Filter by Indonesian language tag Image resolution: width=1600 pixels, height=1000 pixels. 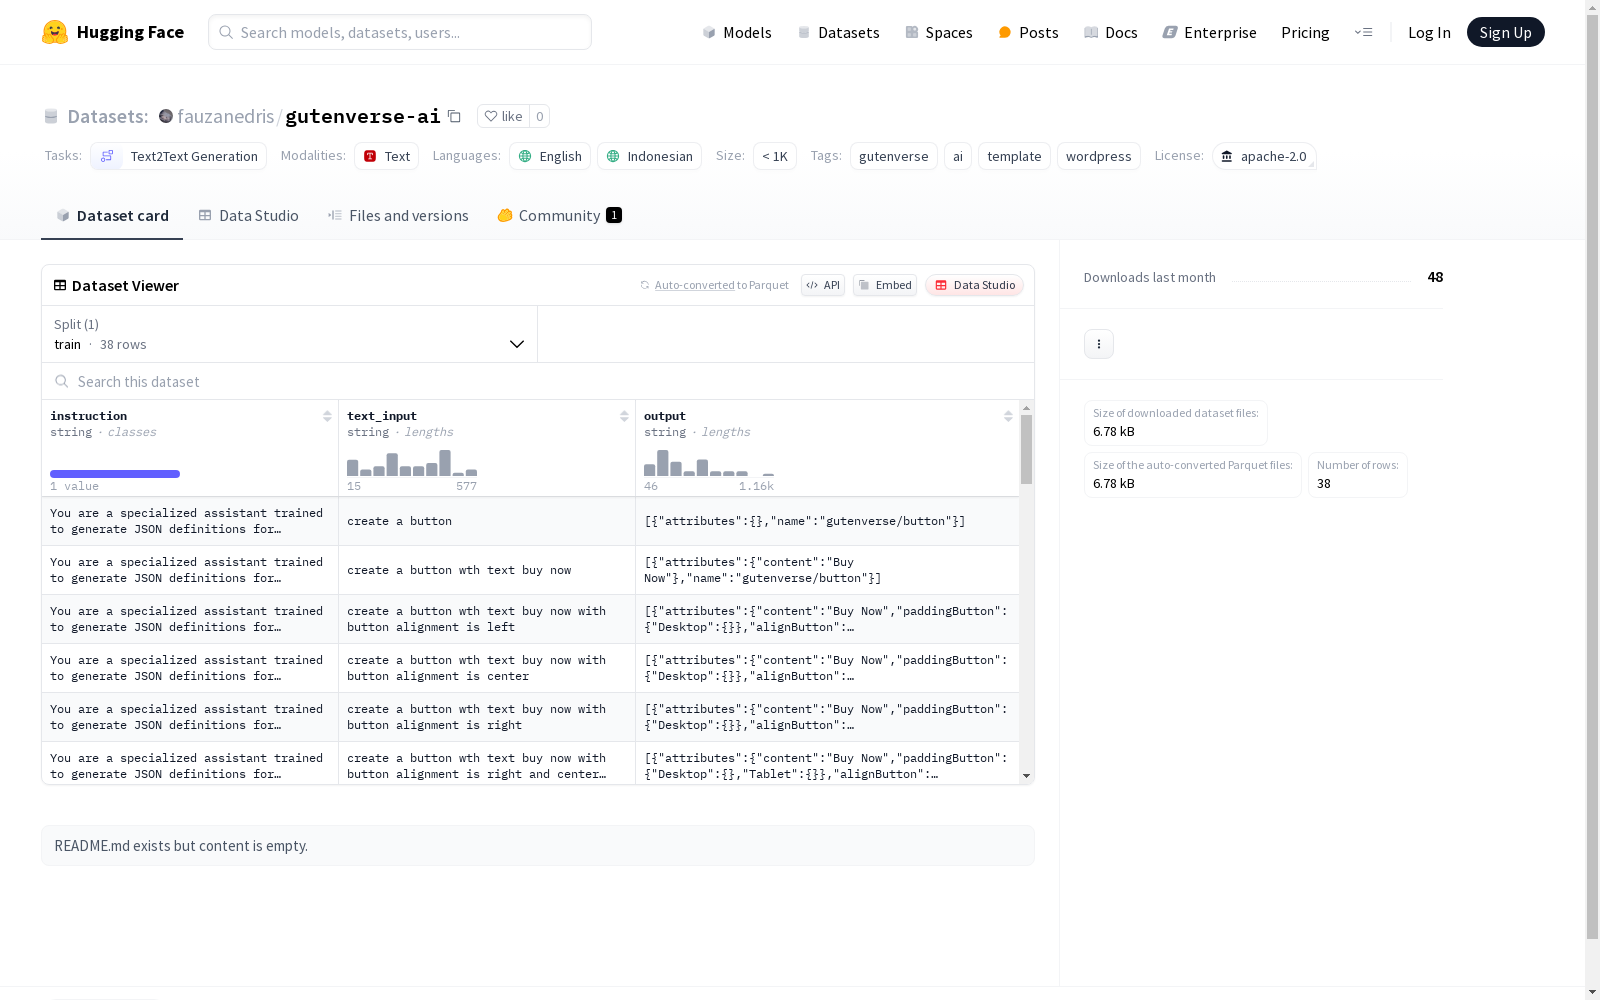(x=649, y=156)
